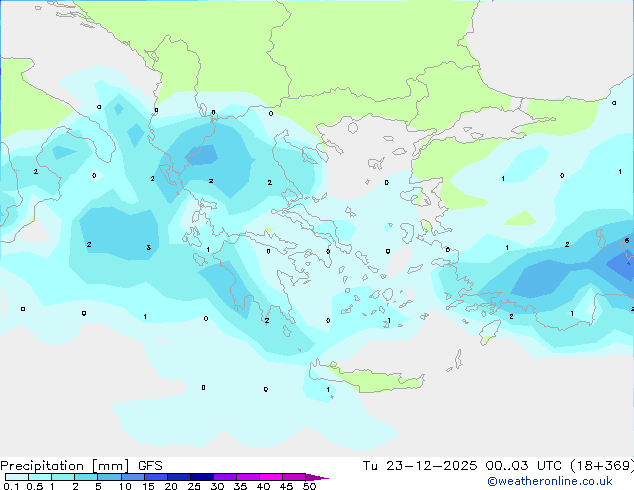Click the 25–30 mm legend color swatch
The height and width of the screenshot is (490, 634).
(202, 477)
